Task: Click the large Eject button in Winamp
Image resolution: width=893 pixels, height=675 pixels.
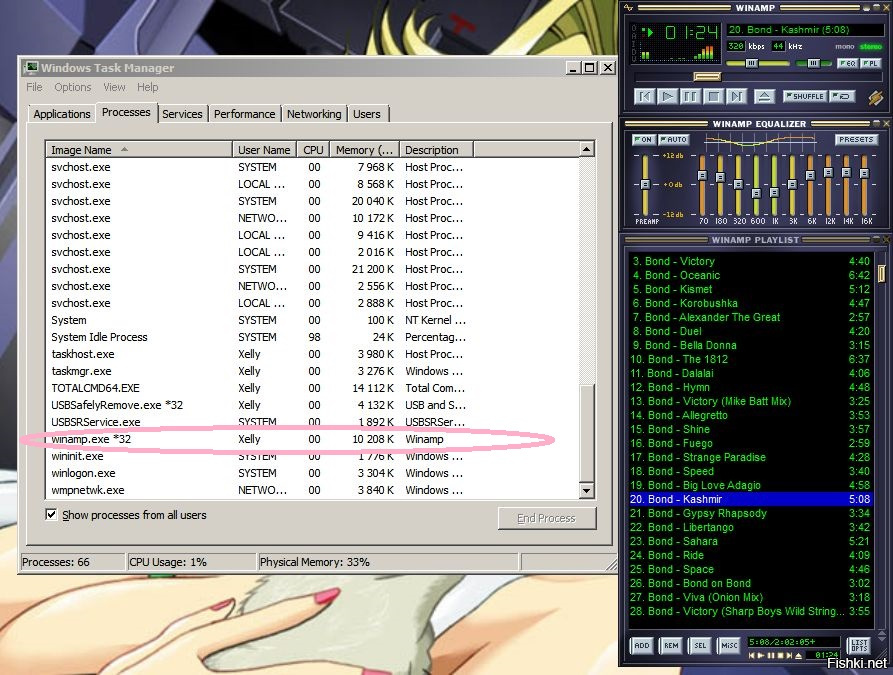Action: (x=764, y=96)
